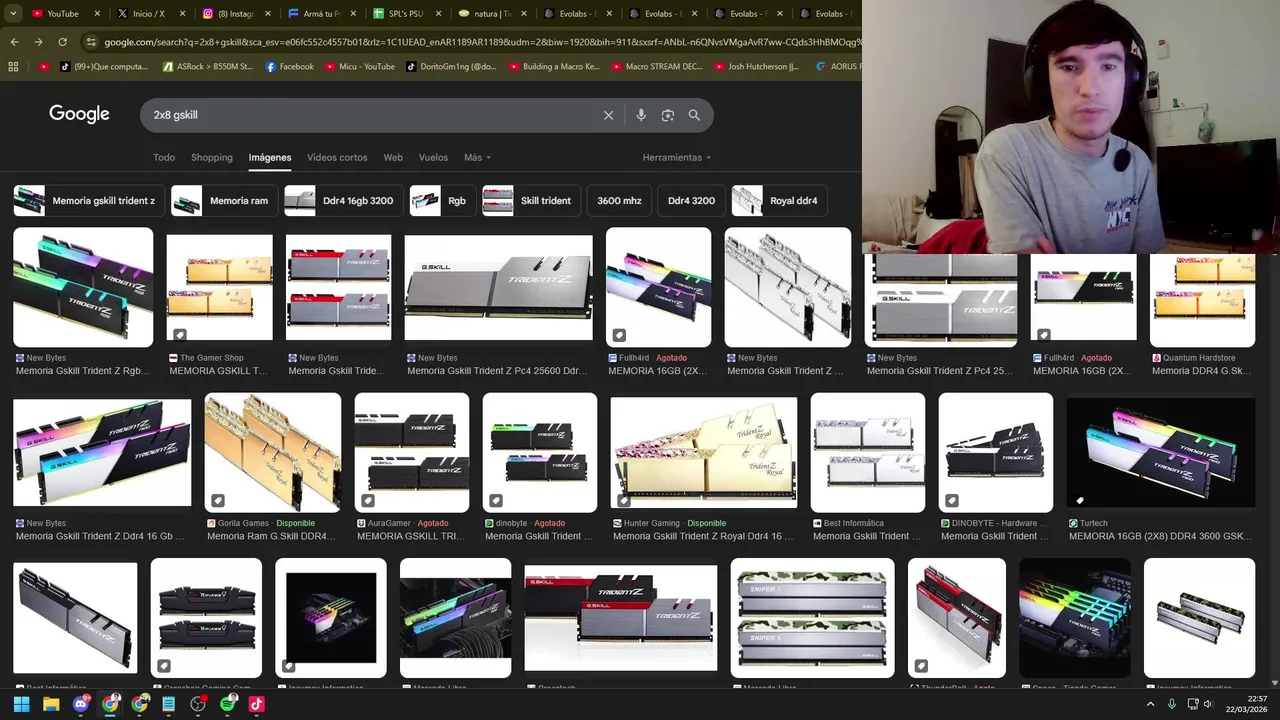Open The Gamer Shop gold RAM image
The width and height of the screenshot is (1280, 720).
point(219,287)
